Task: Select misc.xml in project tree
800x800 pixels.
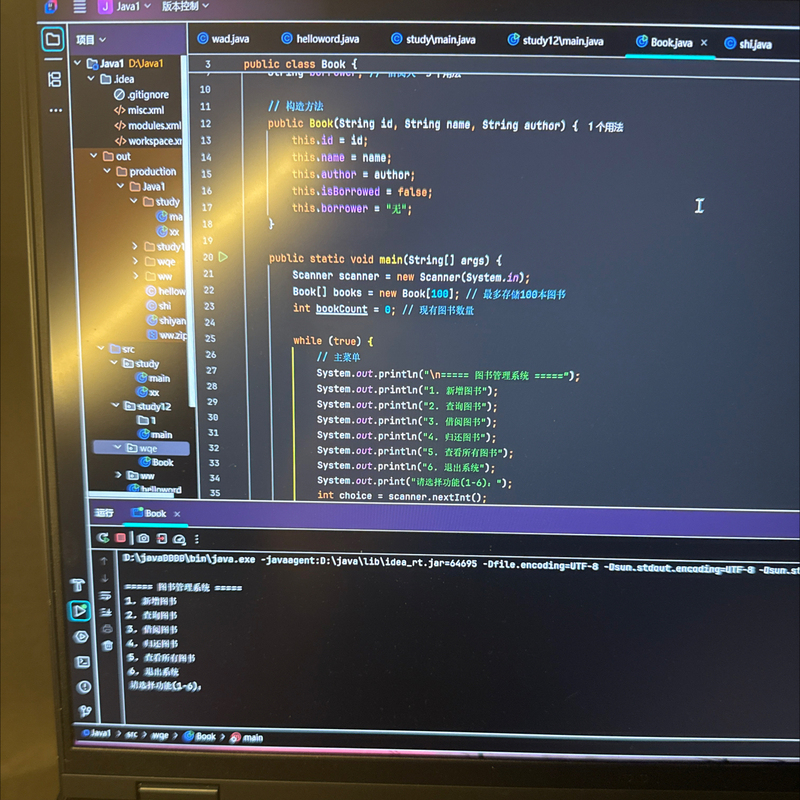Action: [139, 110]
